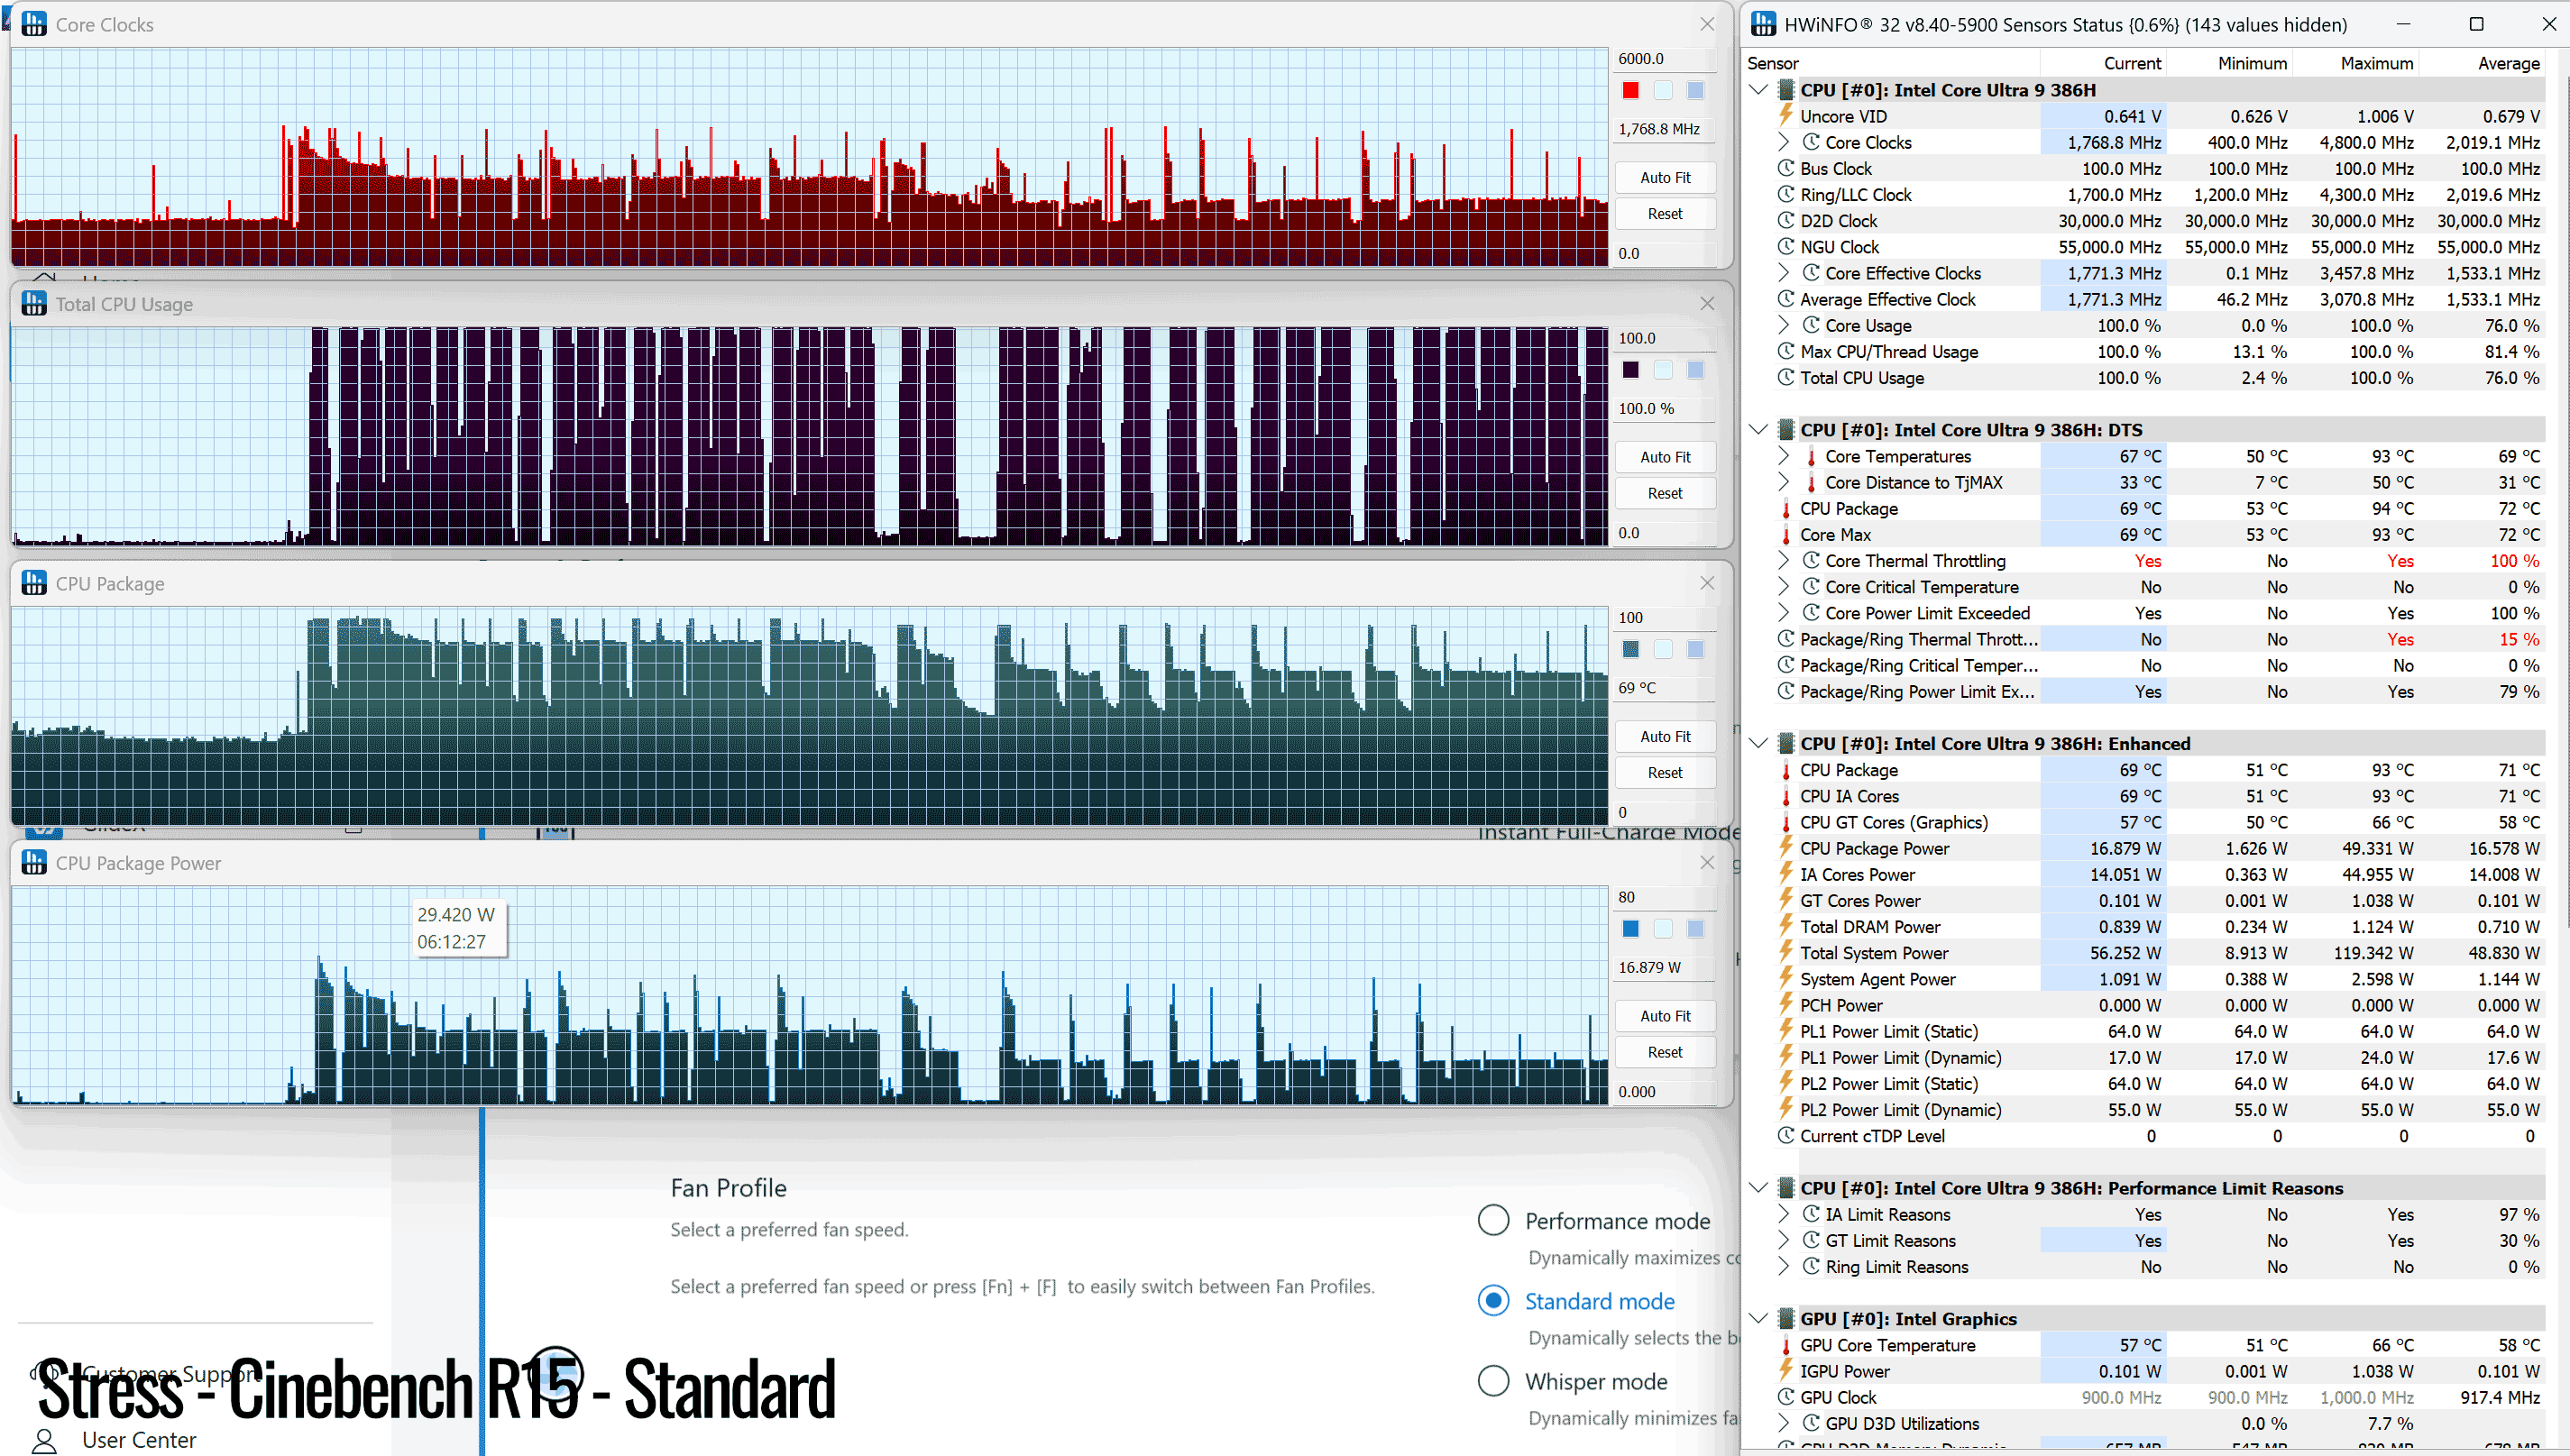Expand the Core Distance to TjMAX row
Viewport: 2570px width, 1456px height.
(x=1784, y=482)
